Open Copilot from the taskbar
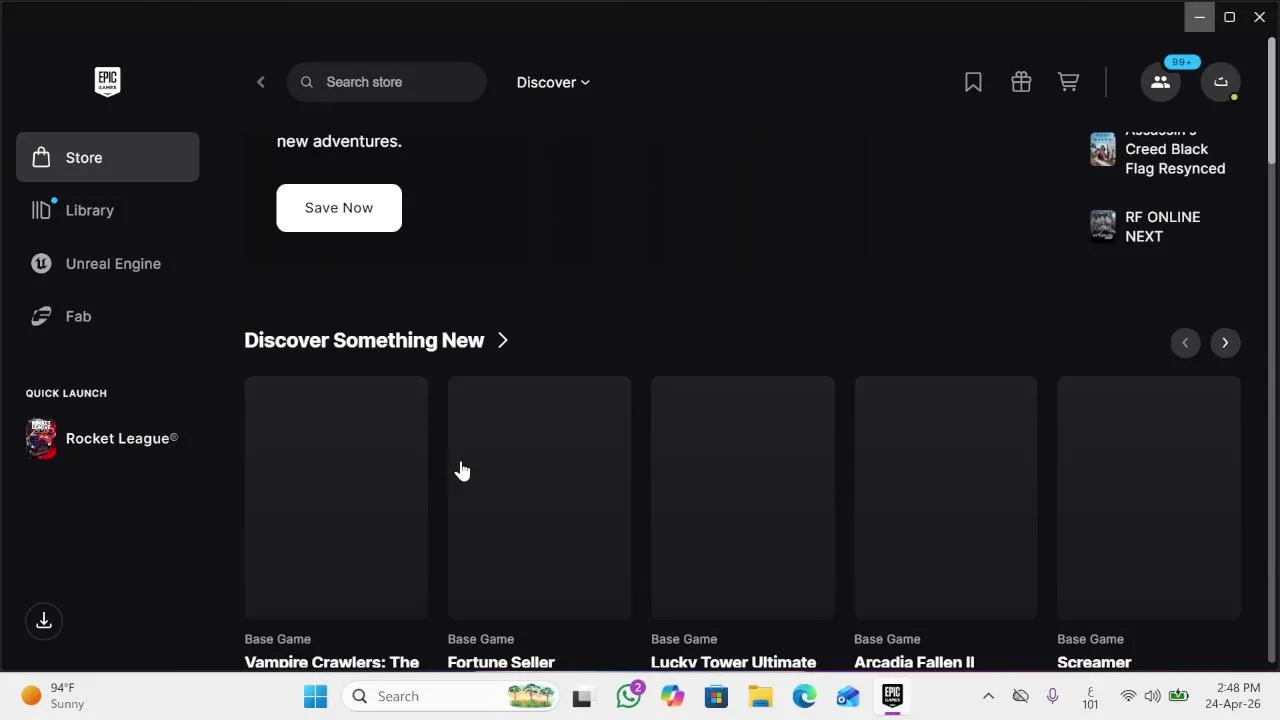The width and height of the screenshot is (1280, 720). (x=672, y=696)
